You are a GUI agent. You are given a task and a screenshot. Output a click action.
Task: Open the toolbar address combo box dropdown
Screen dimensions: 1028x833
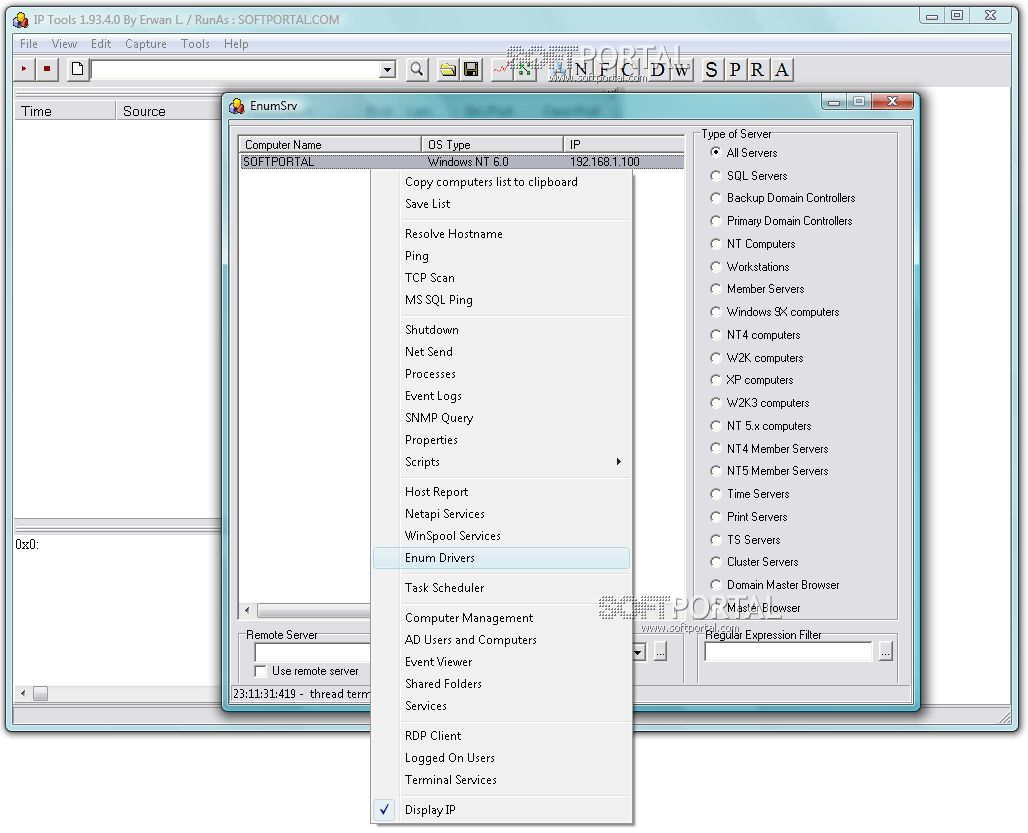[x=388, y=69]
